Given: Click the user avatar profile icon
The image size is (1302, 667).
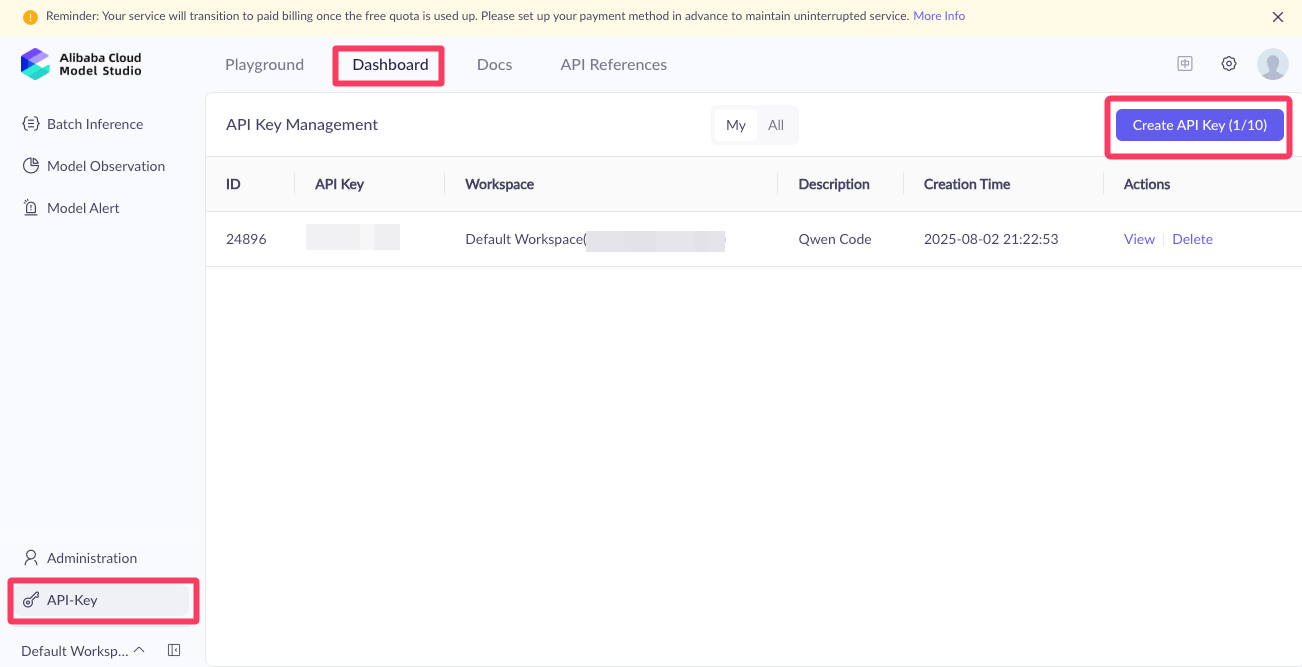Looking at the screenshot, I should click(1272, 64).
